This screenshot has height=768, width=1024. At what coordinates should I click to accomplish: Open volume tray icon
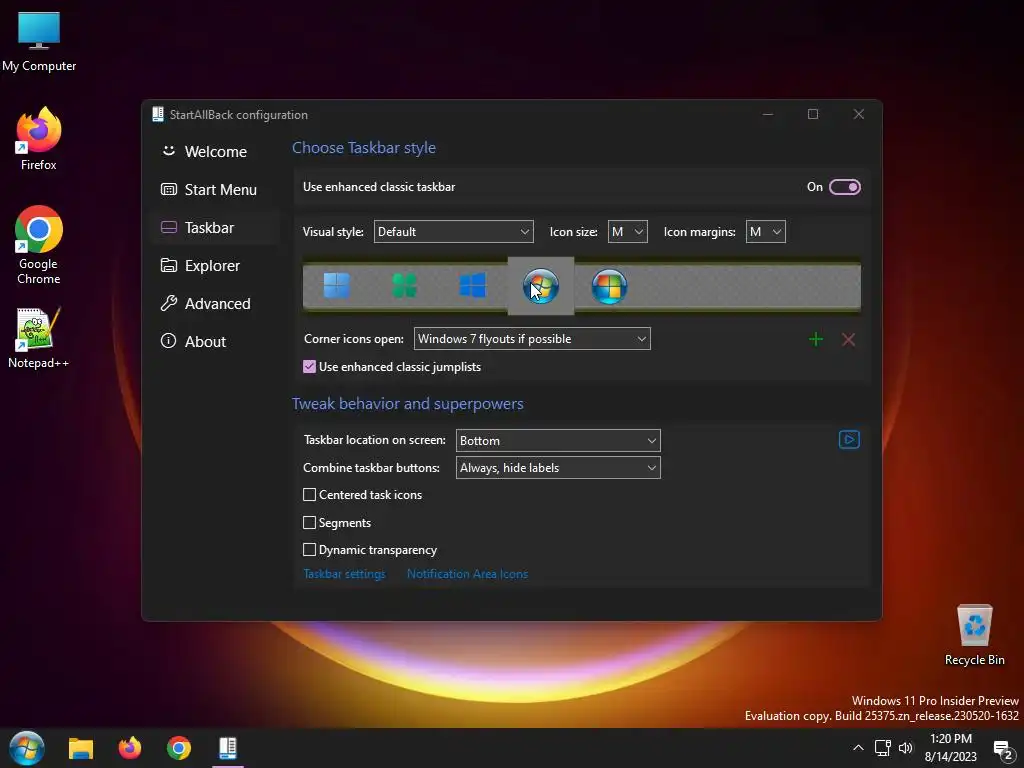pyautogui.click(x=906, y=748)
